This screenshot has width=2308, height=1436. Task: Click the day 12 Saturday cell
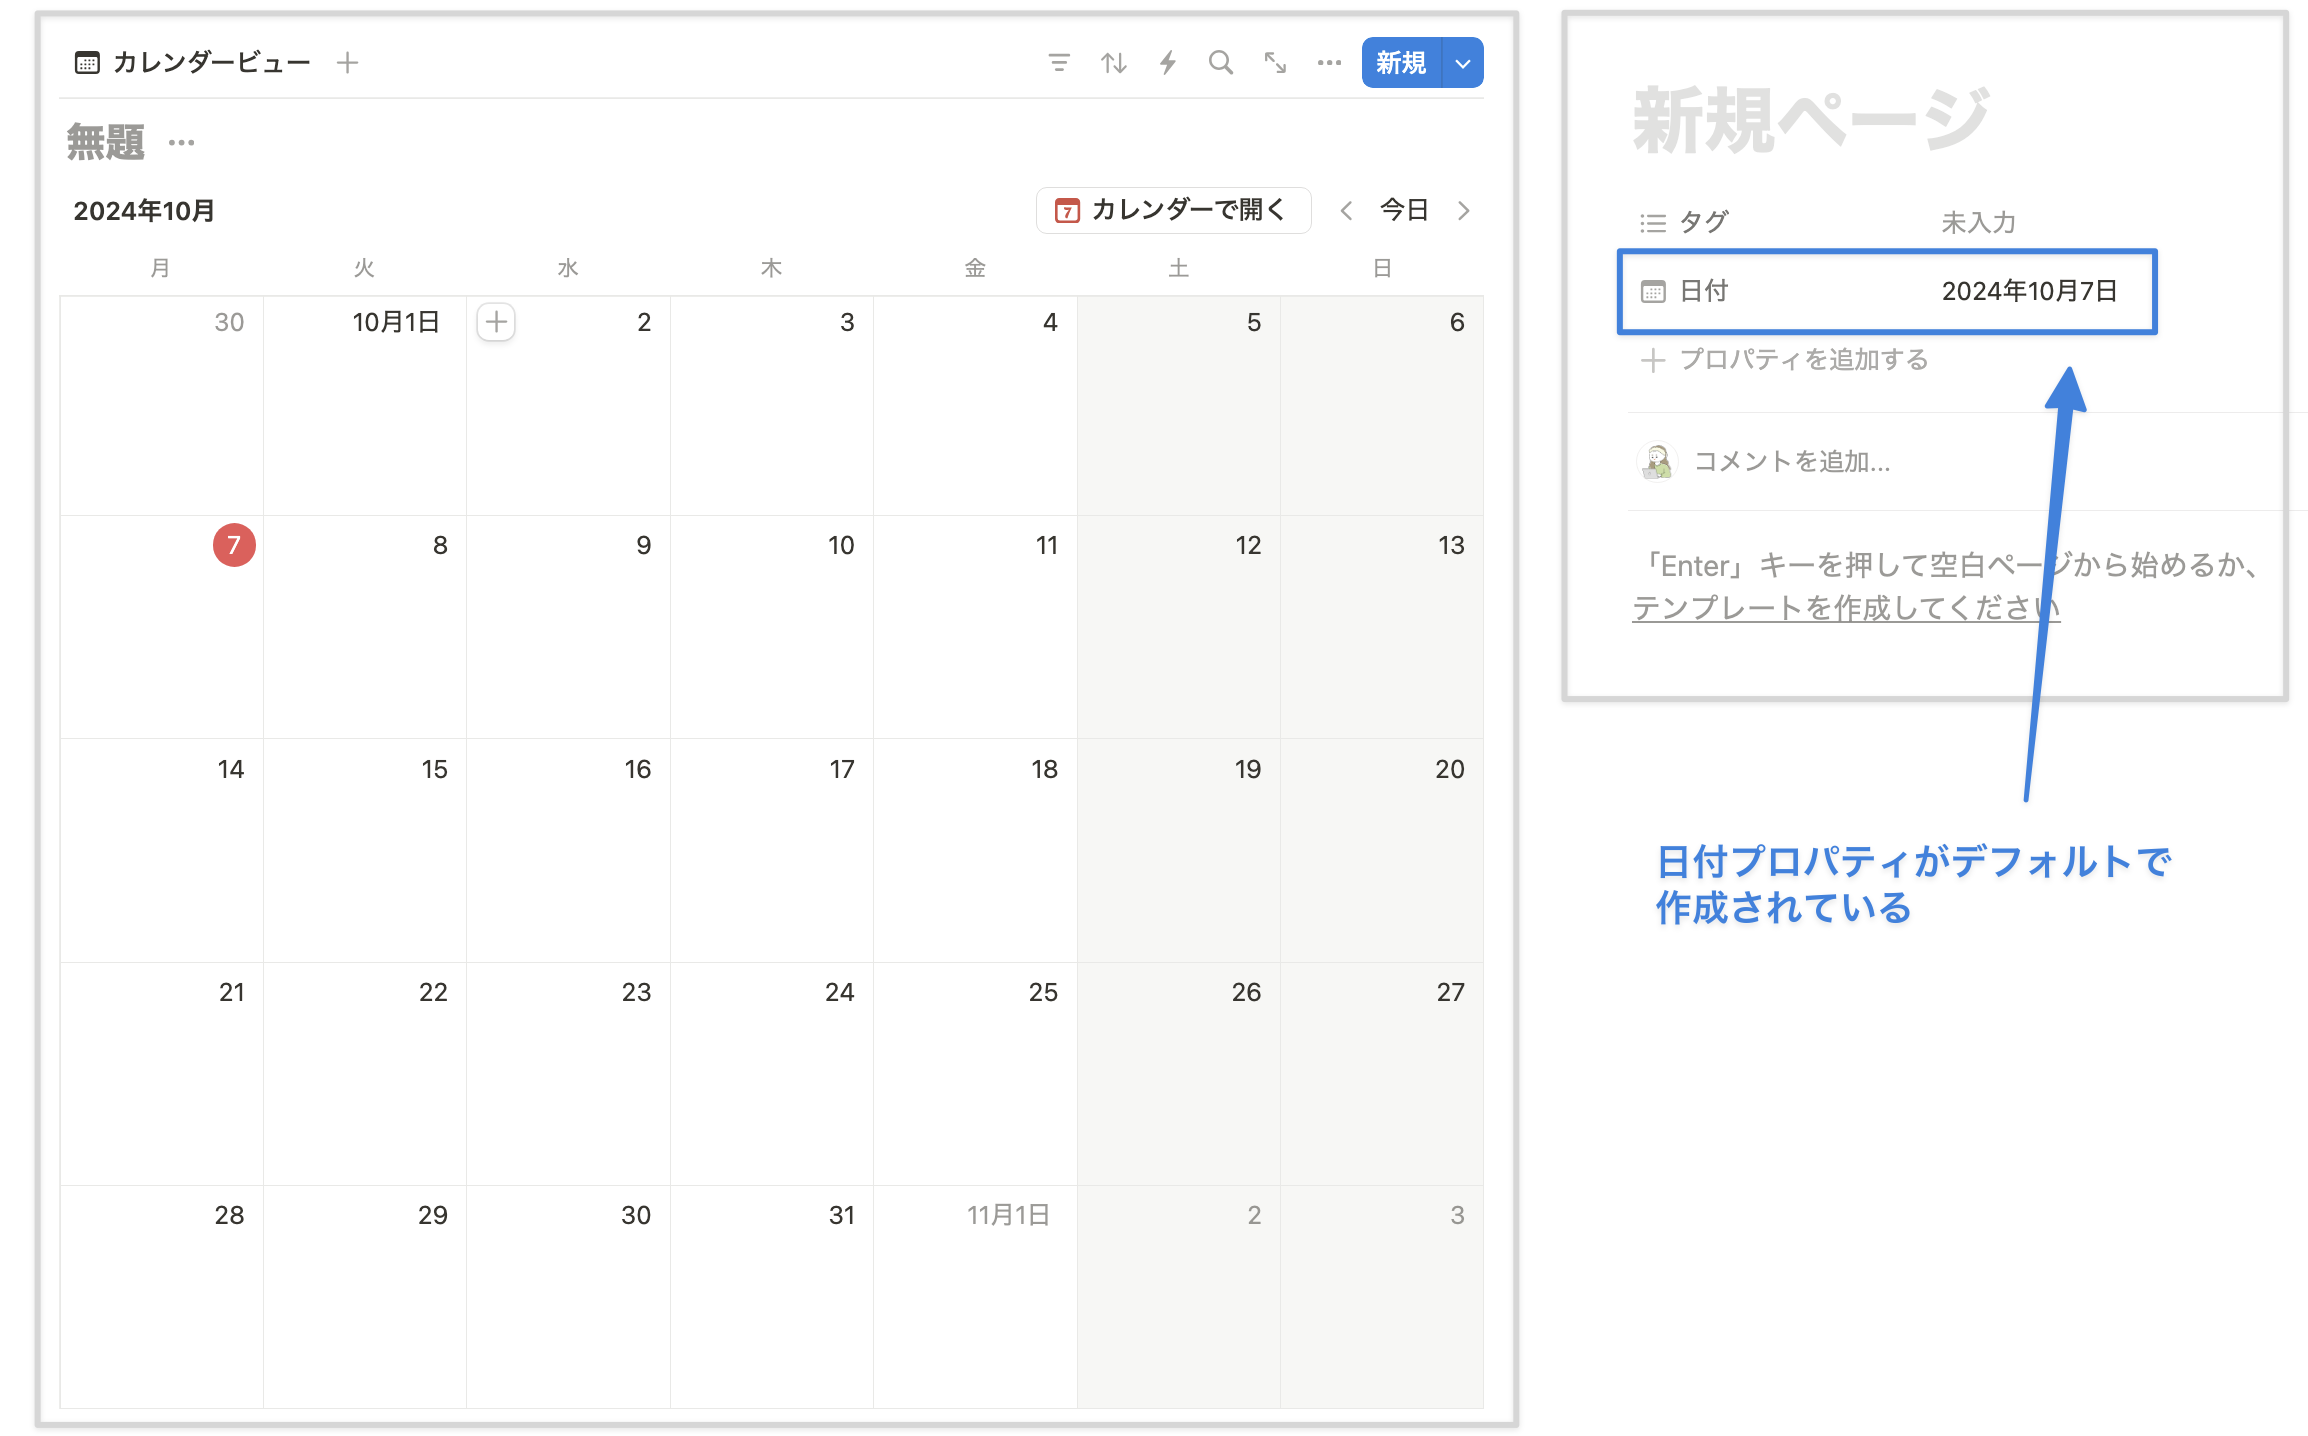pyautogui.click(x=1179, y=627)
